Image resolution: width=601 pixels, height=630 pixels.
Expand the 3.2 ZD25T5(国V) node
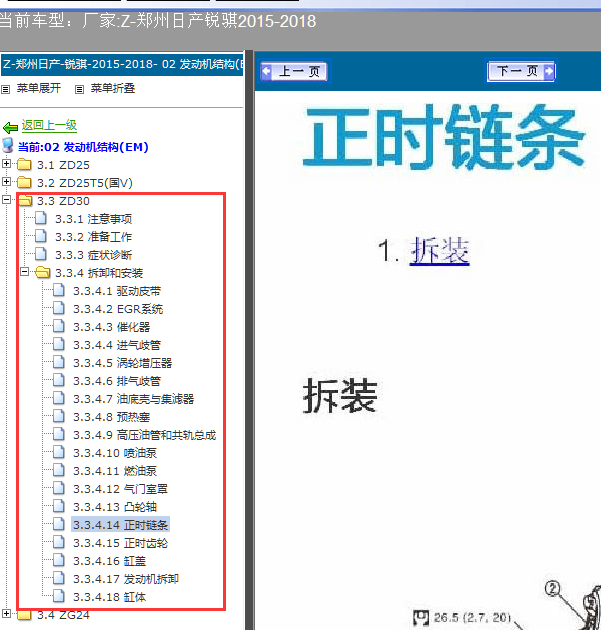pos(6,182)
